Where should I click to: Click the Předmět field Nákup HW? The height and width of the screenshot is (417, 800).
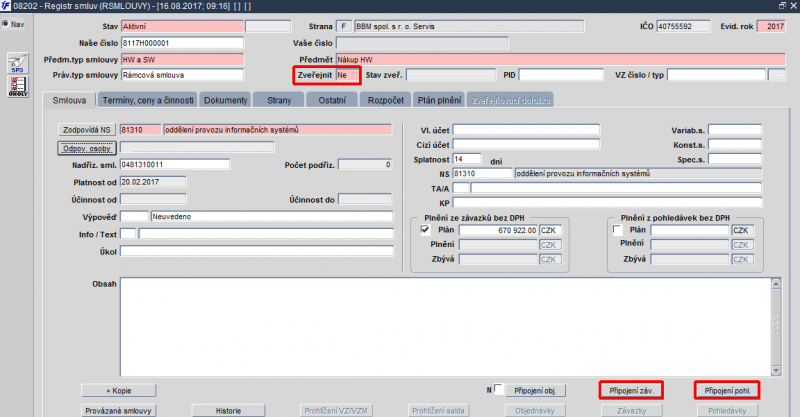click(560, 60)
